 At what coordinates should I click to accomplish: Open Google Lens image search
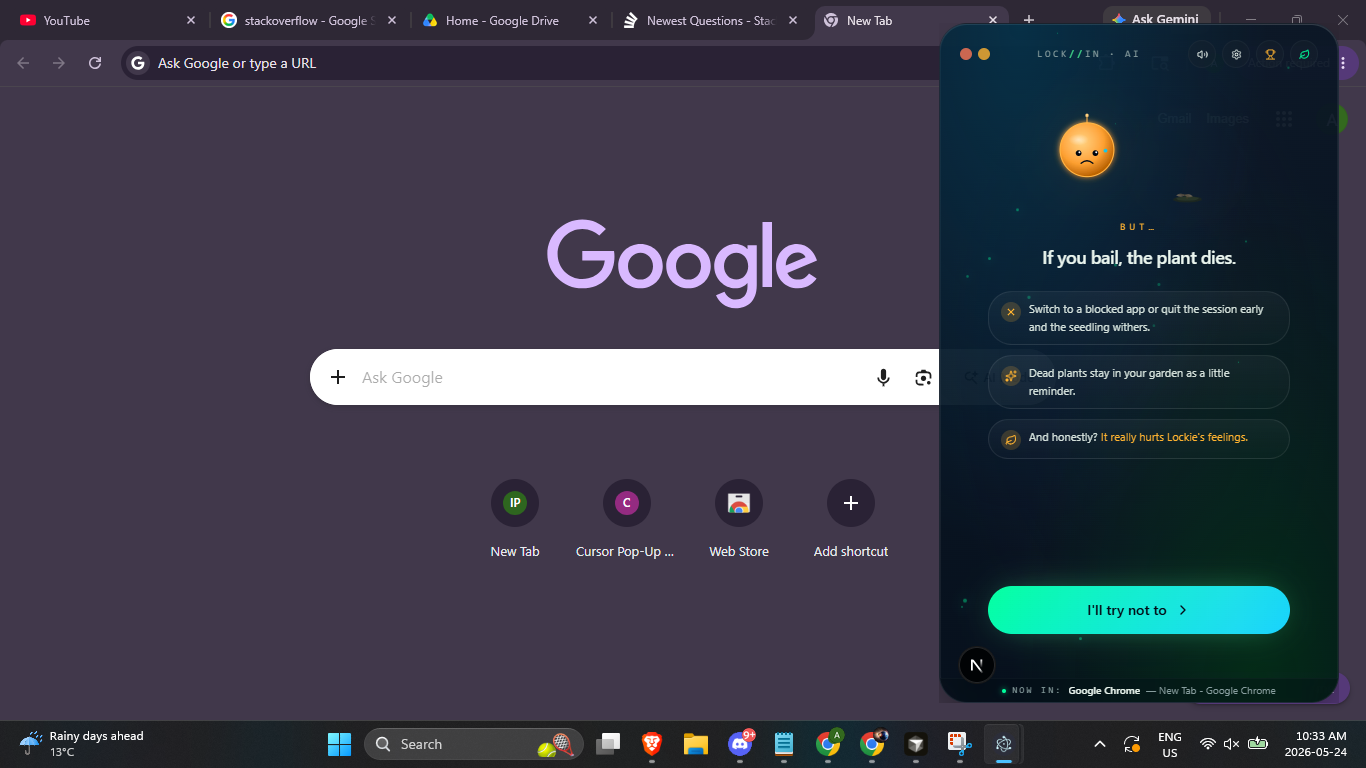923,377
